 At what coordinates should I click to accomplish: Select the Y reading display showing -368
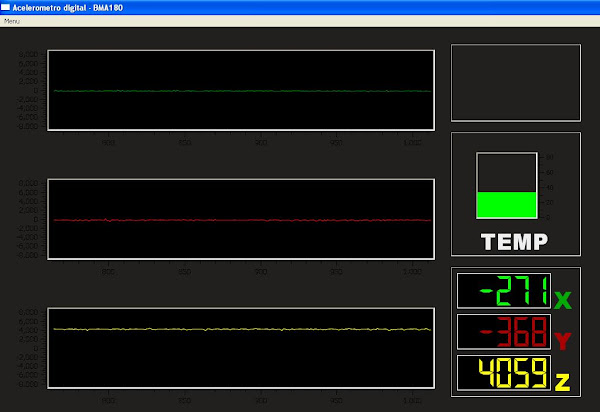coord(504,332)
